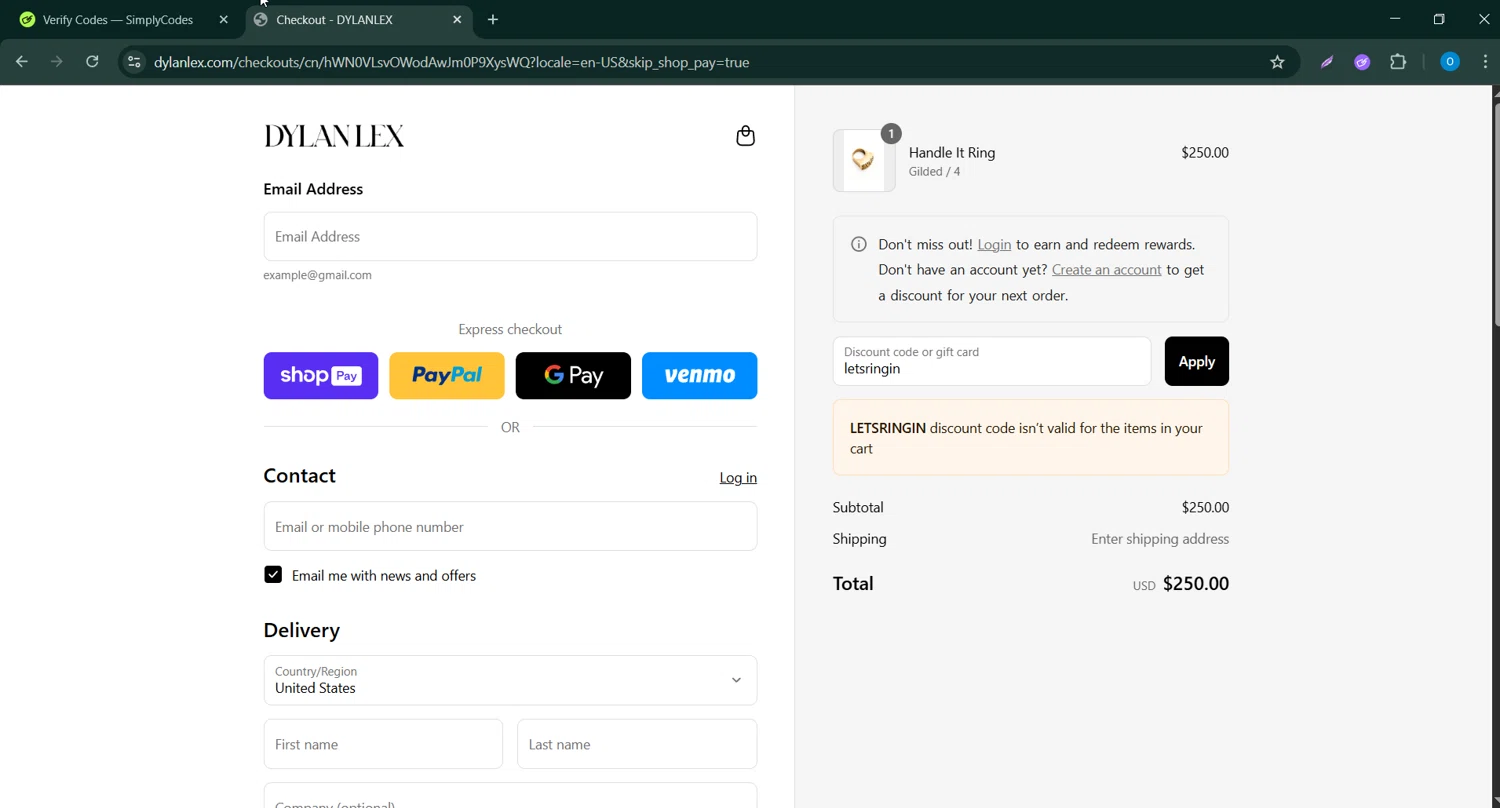Expand the Country/Region dropdown
The height and width of the screenshot is (808, 1500).
[510, 680]
